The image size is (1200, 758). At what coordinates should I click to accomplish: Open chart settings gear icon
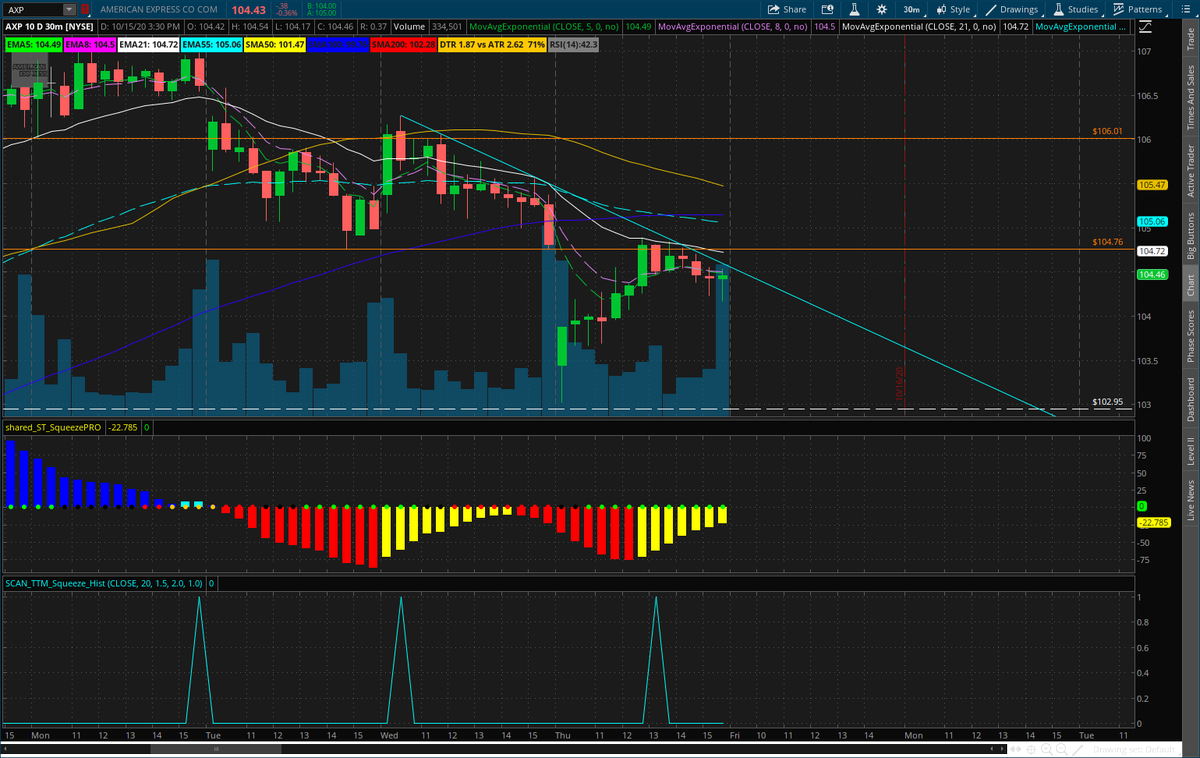click(x=881, y=9)
